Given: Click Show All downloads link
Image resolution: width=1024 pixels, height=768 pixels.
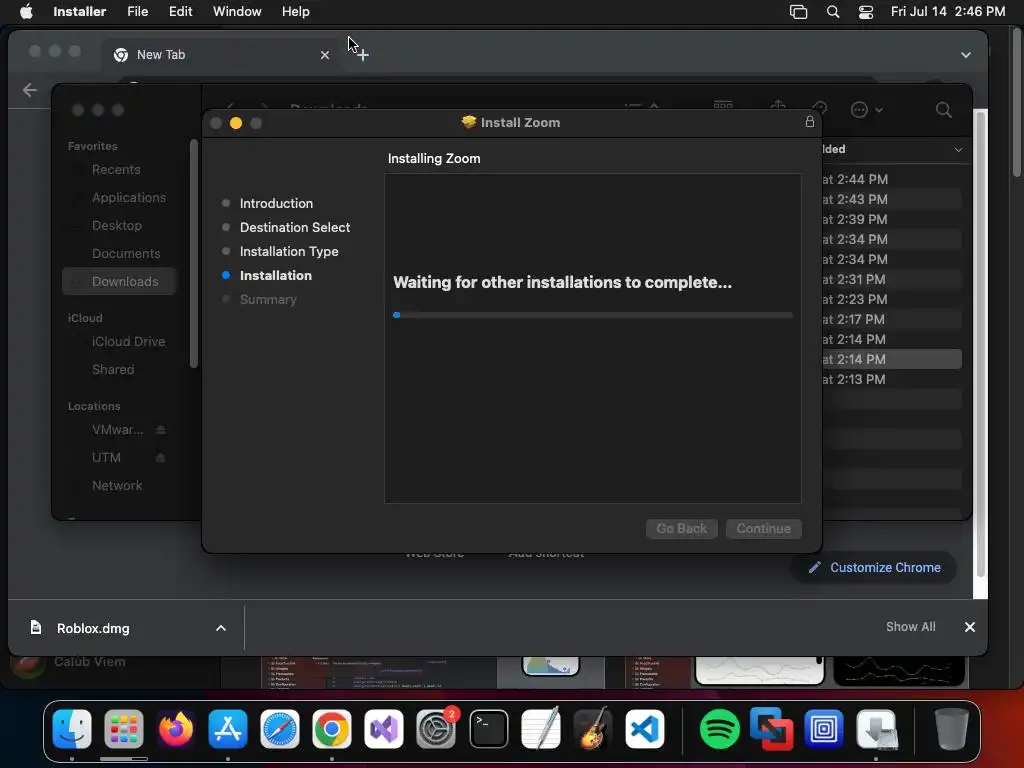Looking at the screenshot, I should point(910,626).
